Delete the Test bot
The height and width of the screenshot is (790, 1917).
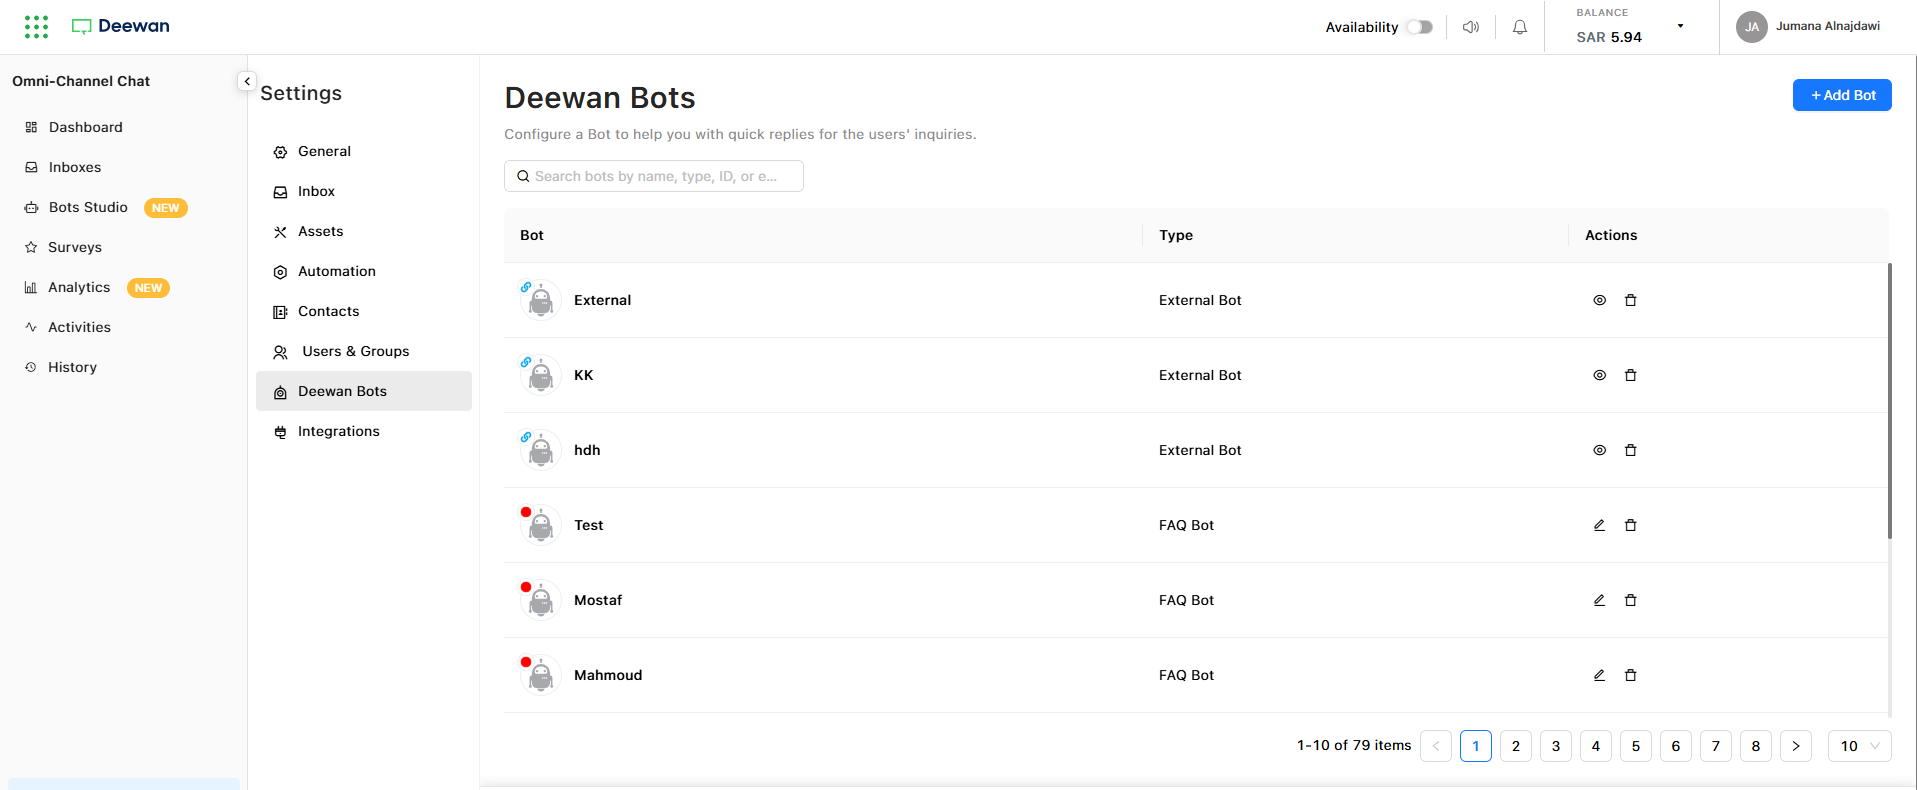pyautogui.click(x=1630, y=525)
